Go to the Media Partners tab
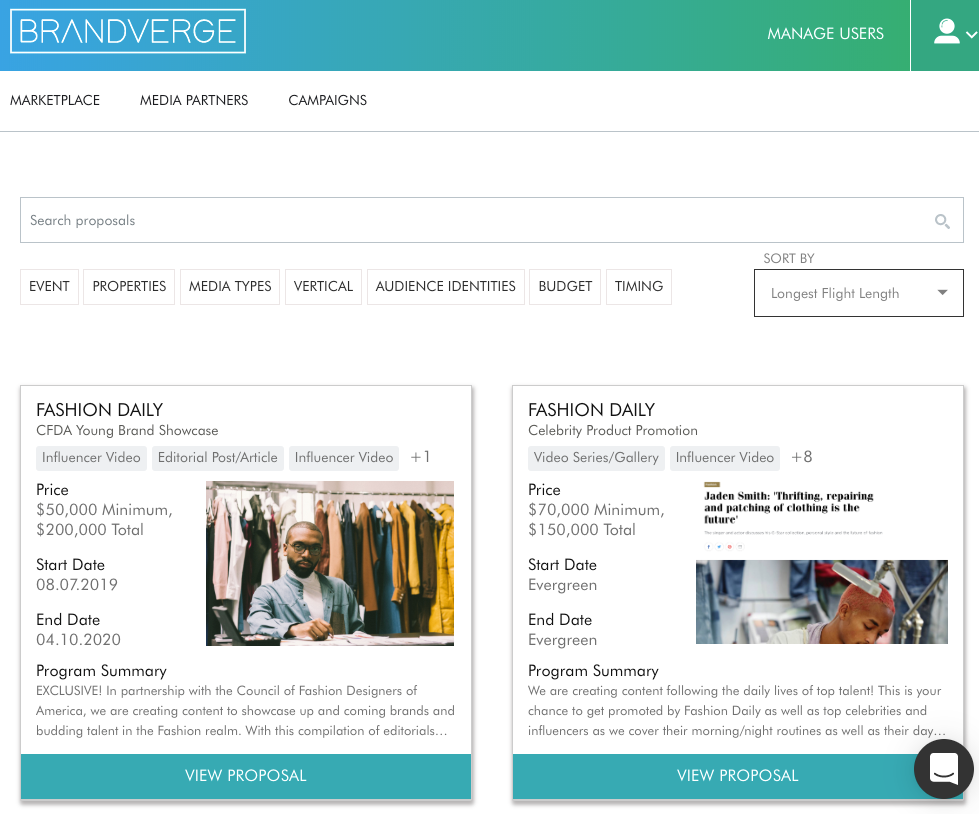 194,101
